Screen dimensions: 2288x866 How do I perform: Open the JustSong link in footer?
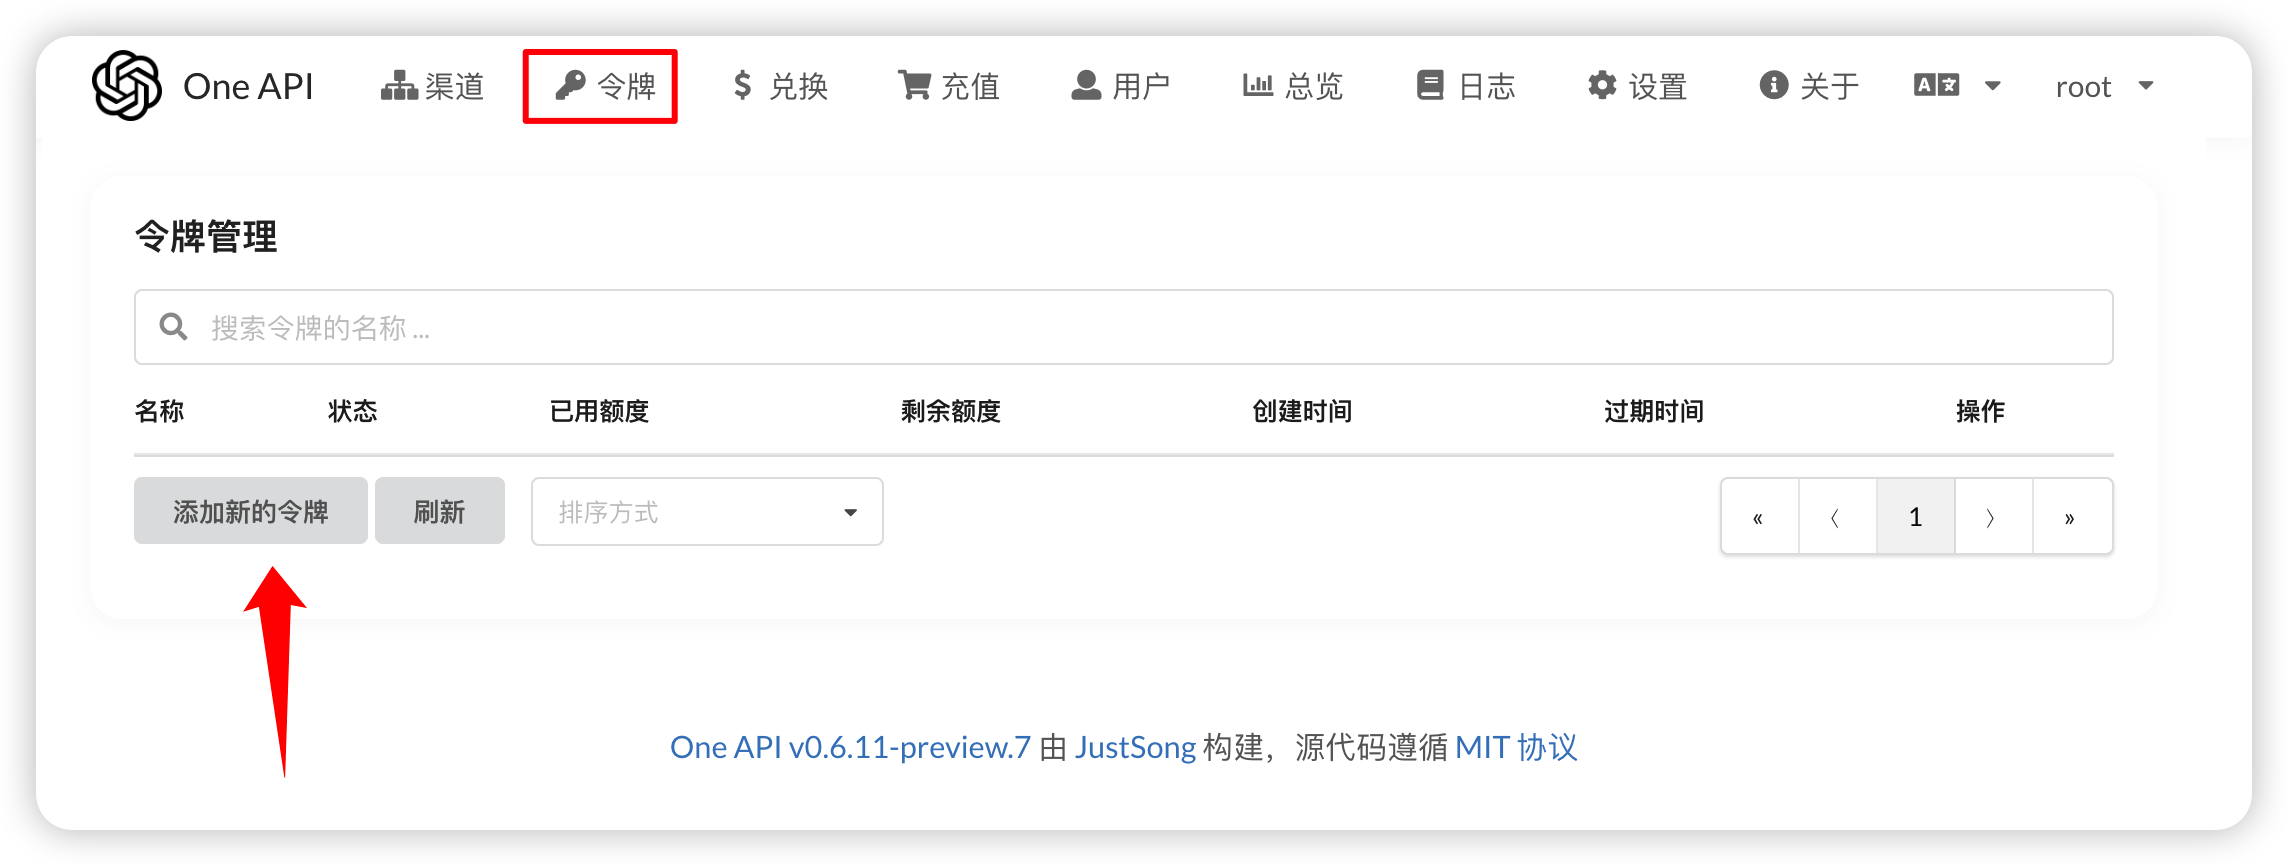pos(1135,747)
